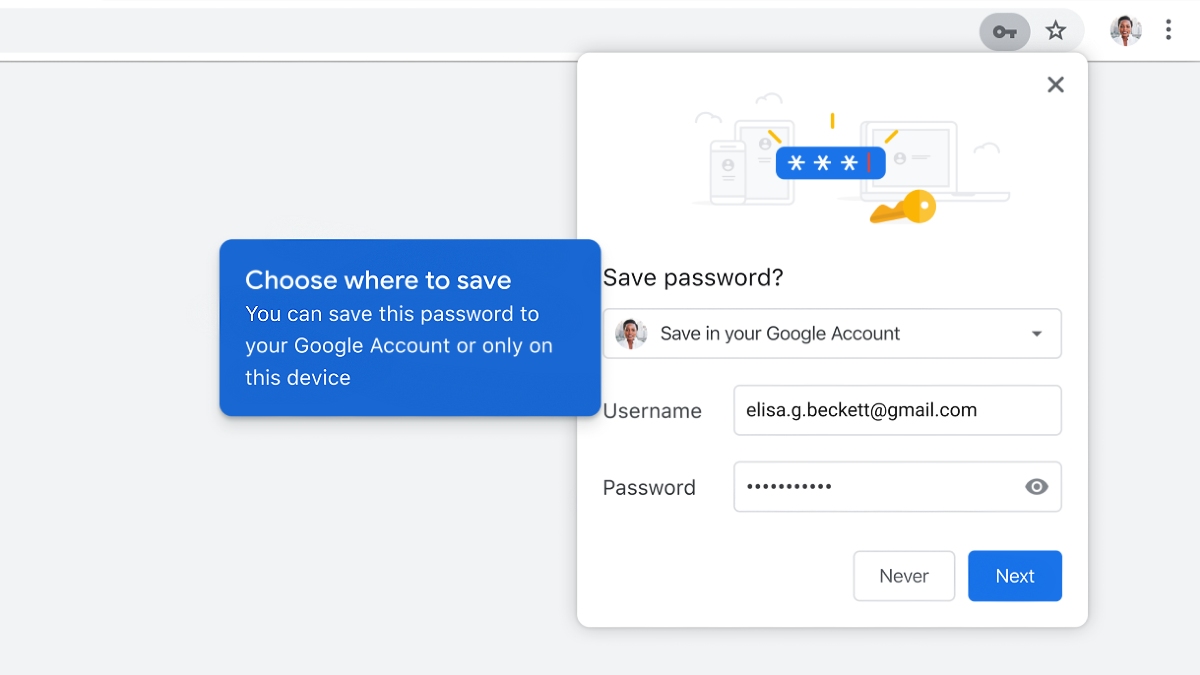Image resolution: width=1200 pixels, height=675 pixels.
Task: Bookmark this page with the star icon
Action: pyautogui.click(x=1056, y=31)
